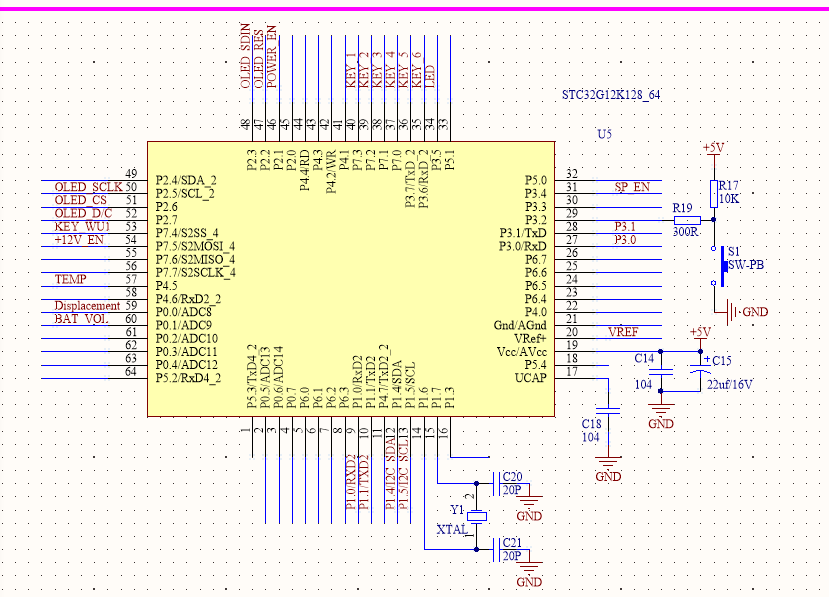Click the 22uf/16V value text

730,385
